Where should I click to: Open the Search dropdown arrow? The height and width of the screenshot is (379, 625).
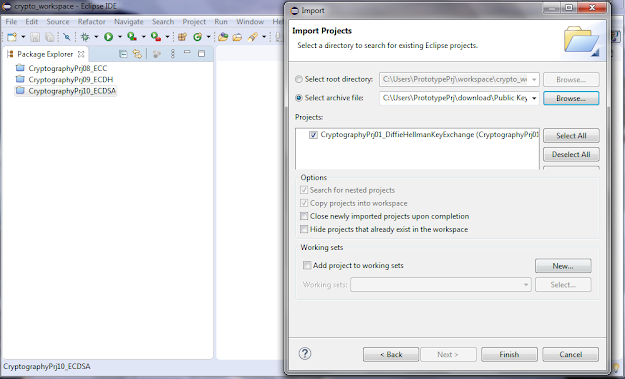pyautogui.click(x=264, y=37)
